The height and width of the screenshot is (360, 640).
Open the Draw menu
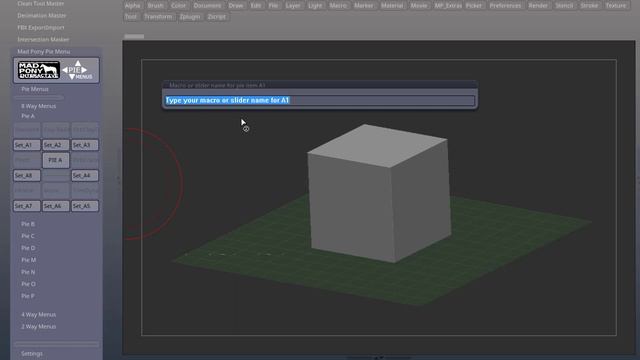click(236, 6)
